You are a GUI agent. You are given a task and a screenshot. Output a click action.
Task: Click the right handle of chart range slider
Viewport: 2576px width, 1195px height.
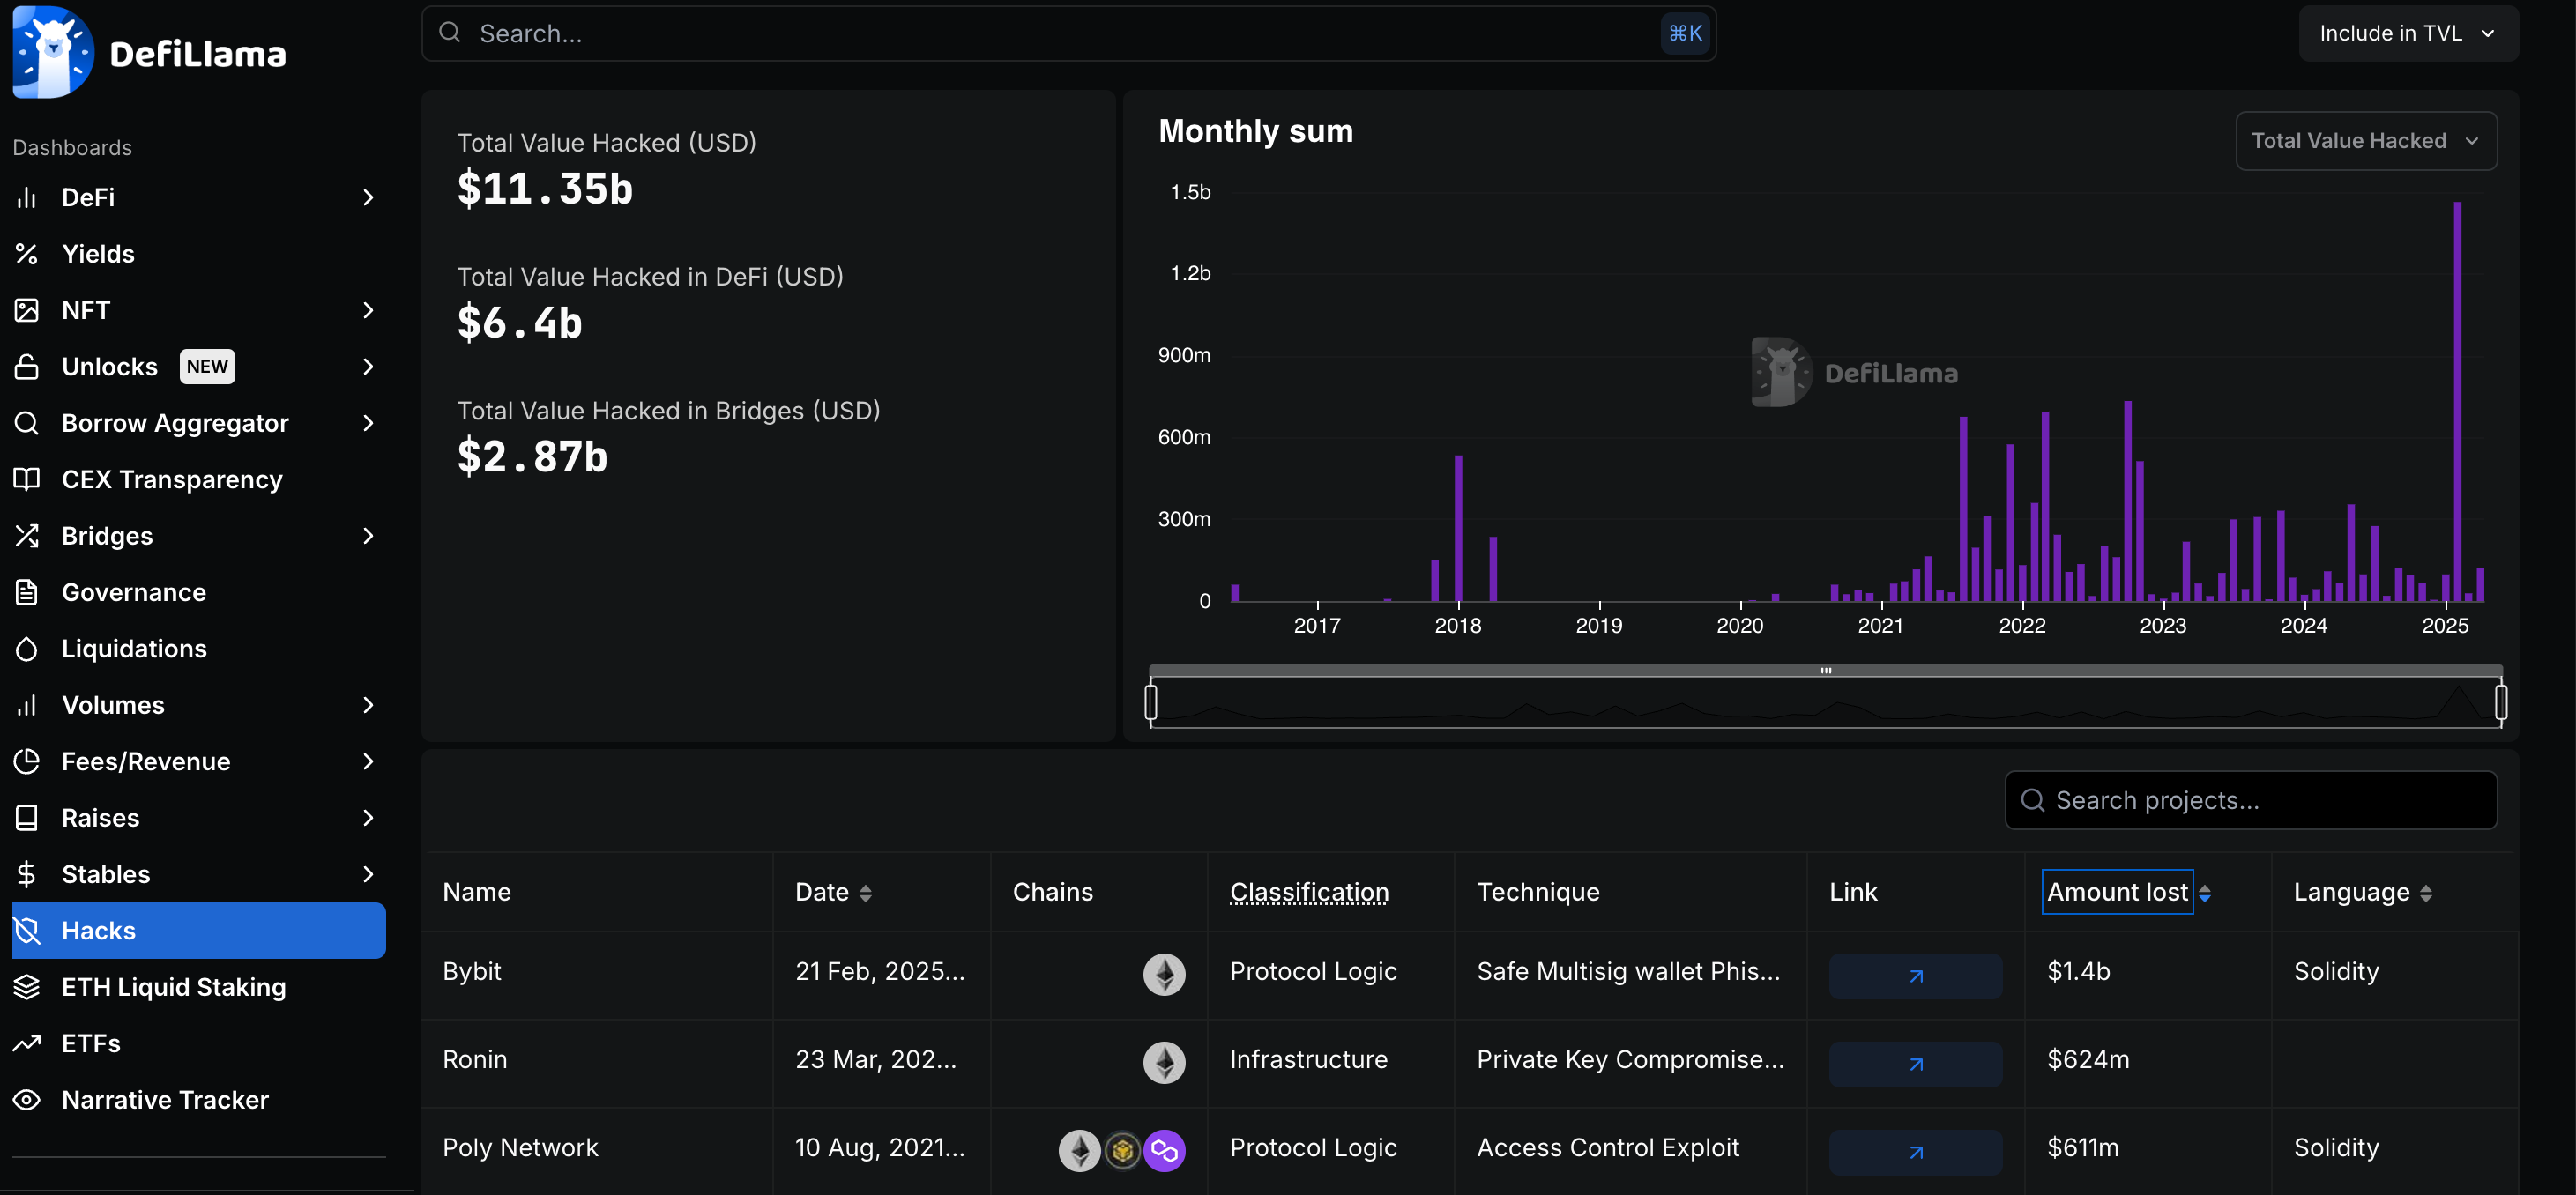pos(2500,702)
